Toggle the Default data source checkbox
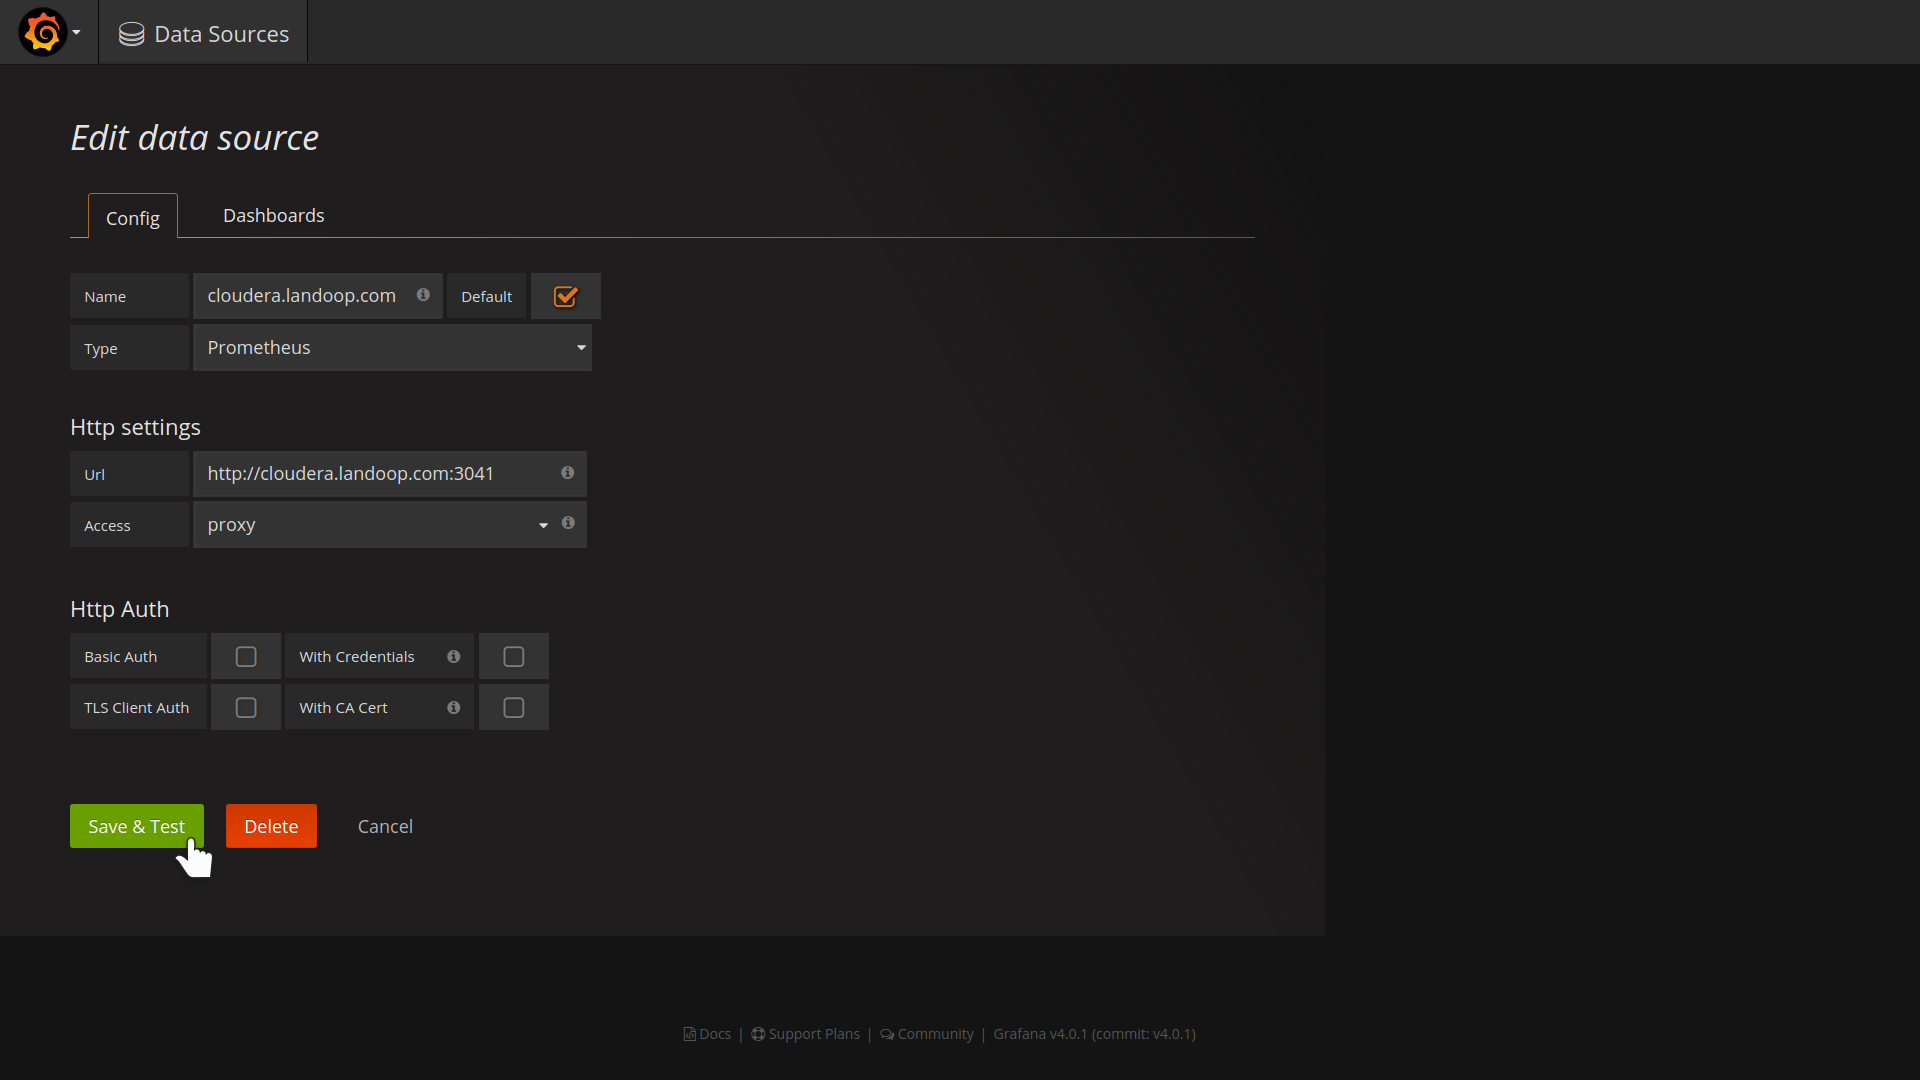 pyautogui.click(x=566, y=296)
